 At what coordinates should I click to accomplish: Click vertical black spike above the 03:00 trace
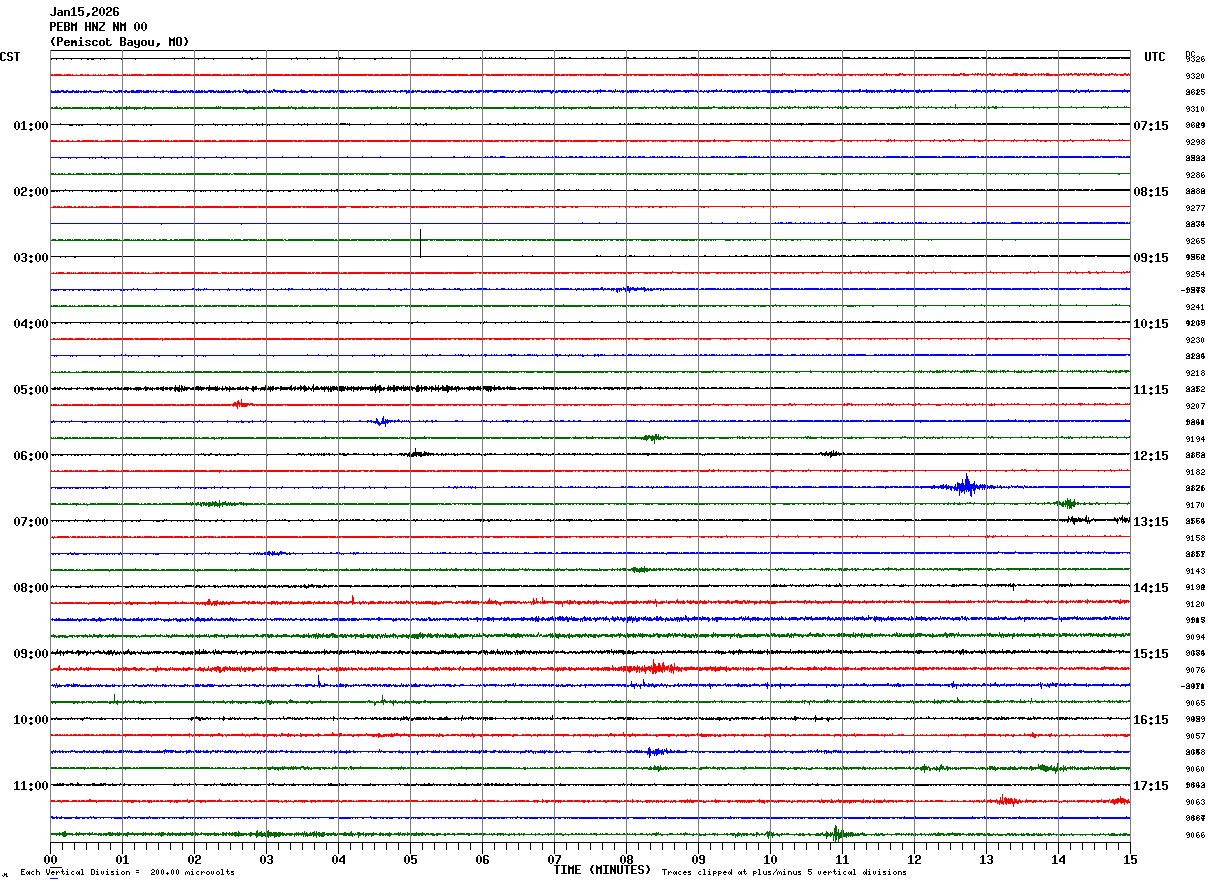(x=420, y=243)
